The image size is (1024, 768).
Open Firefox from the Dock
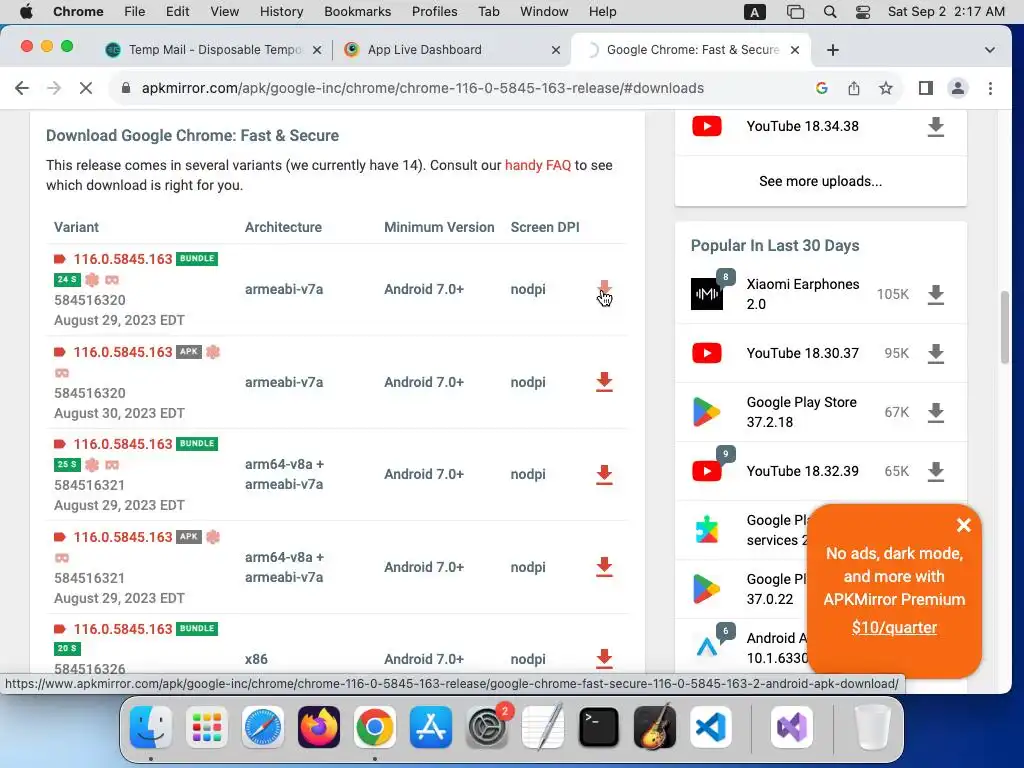click(x=319, y=728)
